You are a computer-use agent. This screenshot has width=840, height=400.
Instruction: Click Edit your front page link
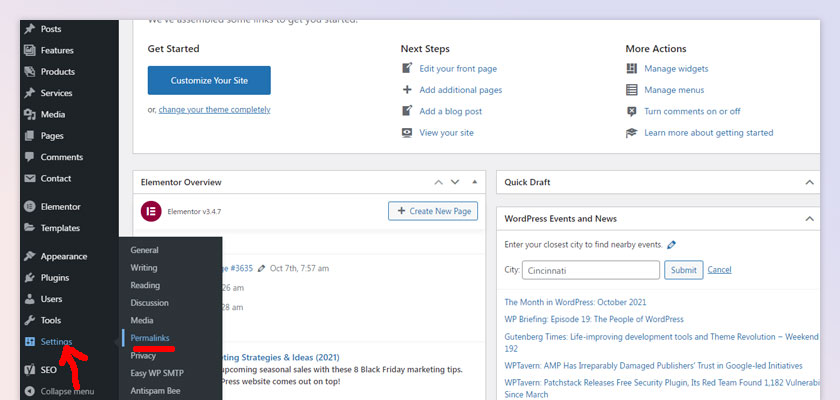click(458, 69)
